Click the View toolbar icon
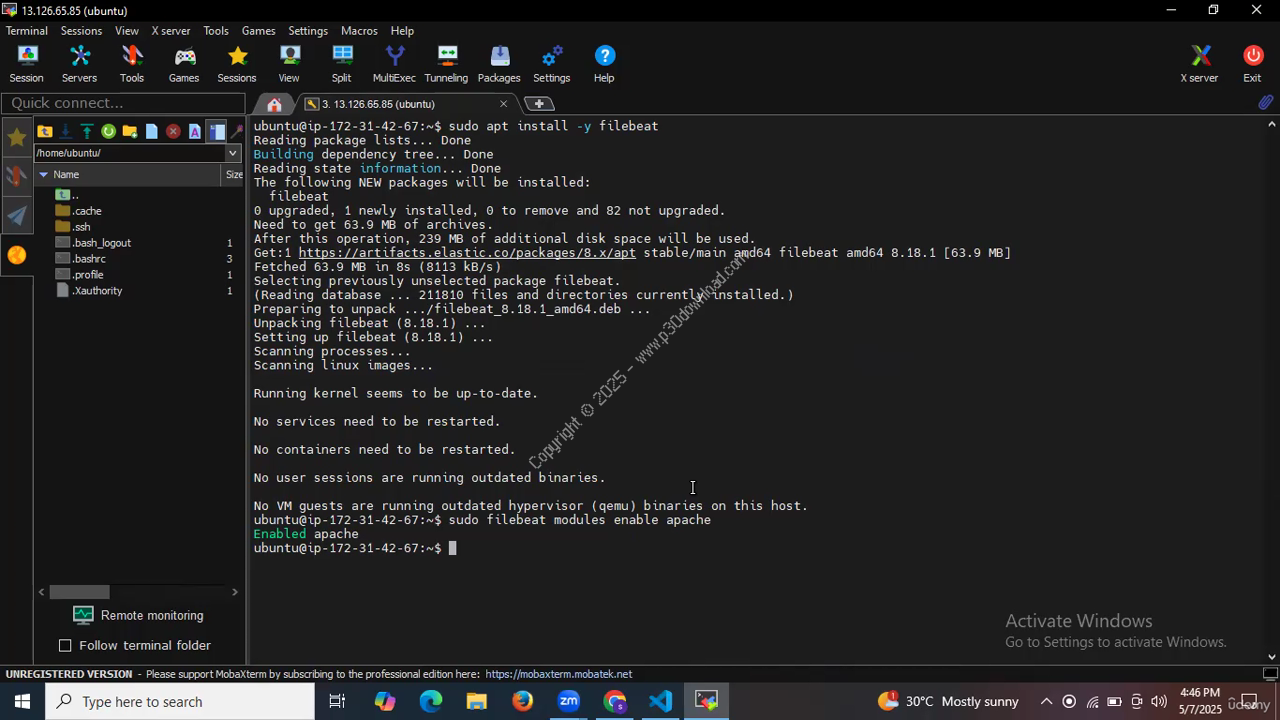The image size is (1280, 720). tap(289, 64)
